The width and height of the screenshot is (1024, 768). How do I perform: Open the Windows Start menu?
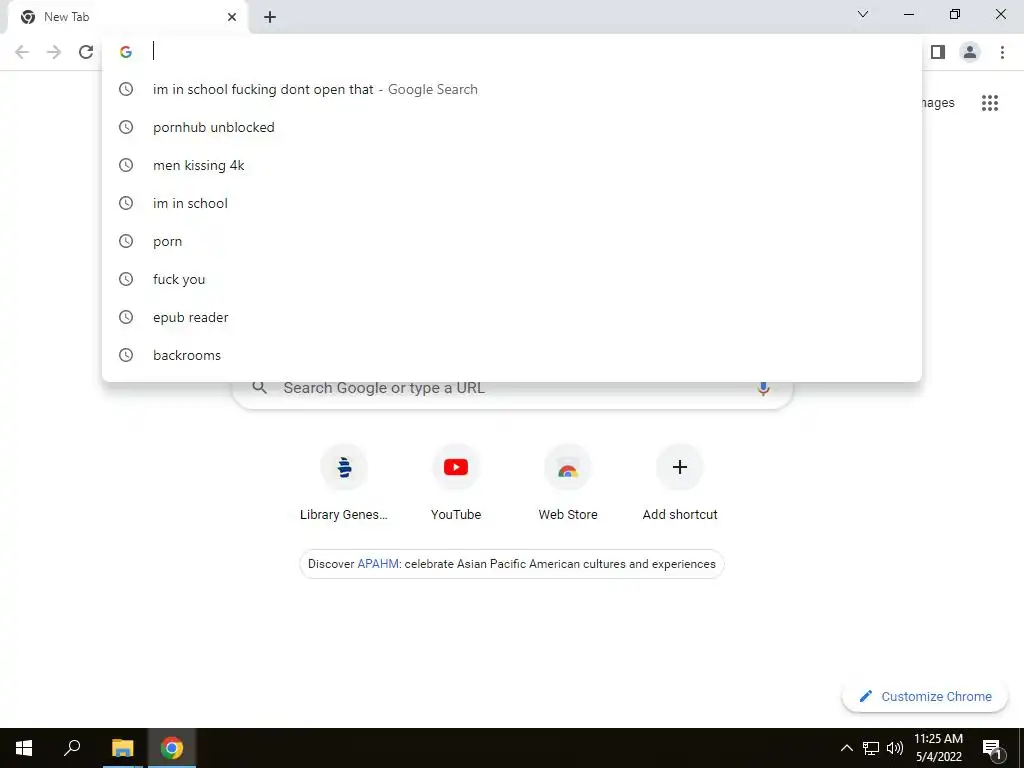(x=24, y=748)
